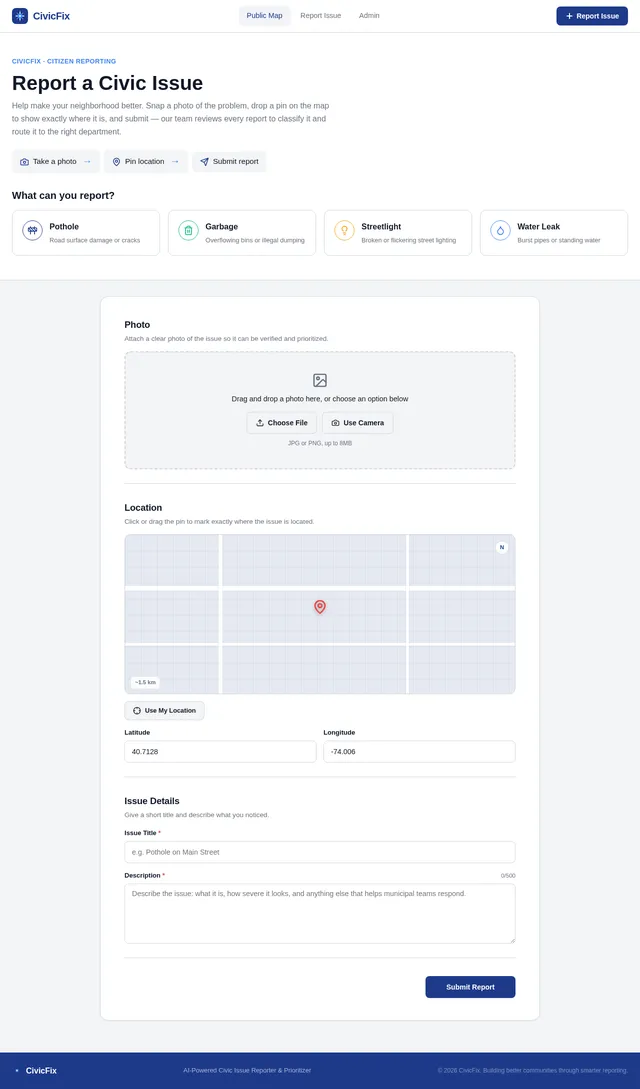The image size is (640, 1089).
Task: Click the camera icon on Use Camera
Action: tap(335, 423)
